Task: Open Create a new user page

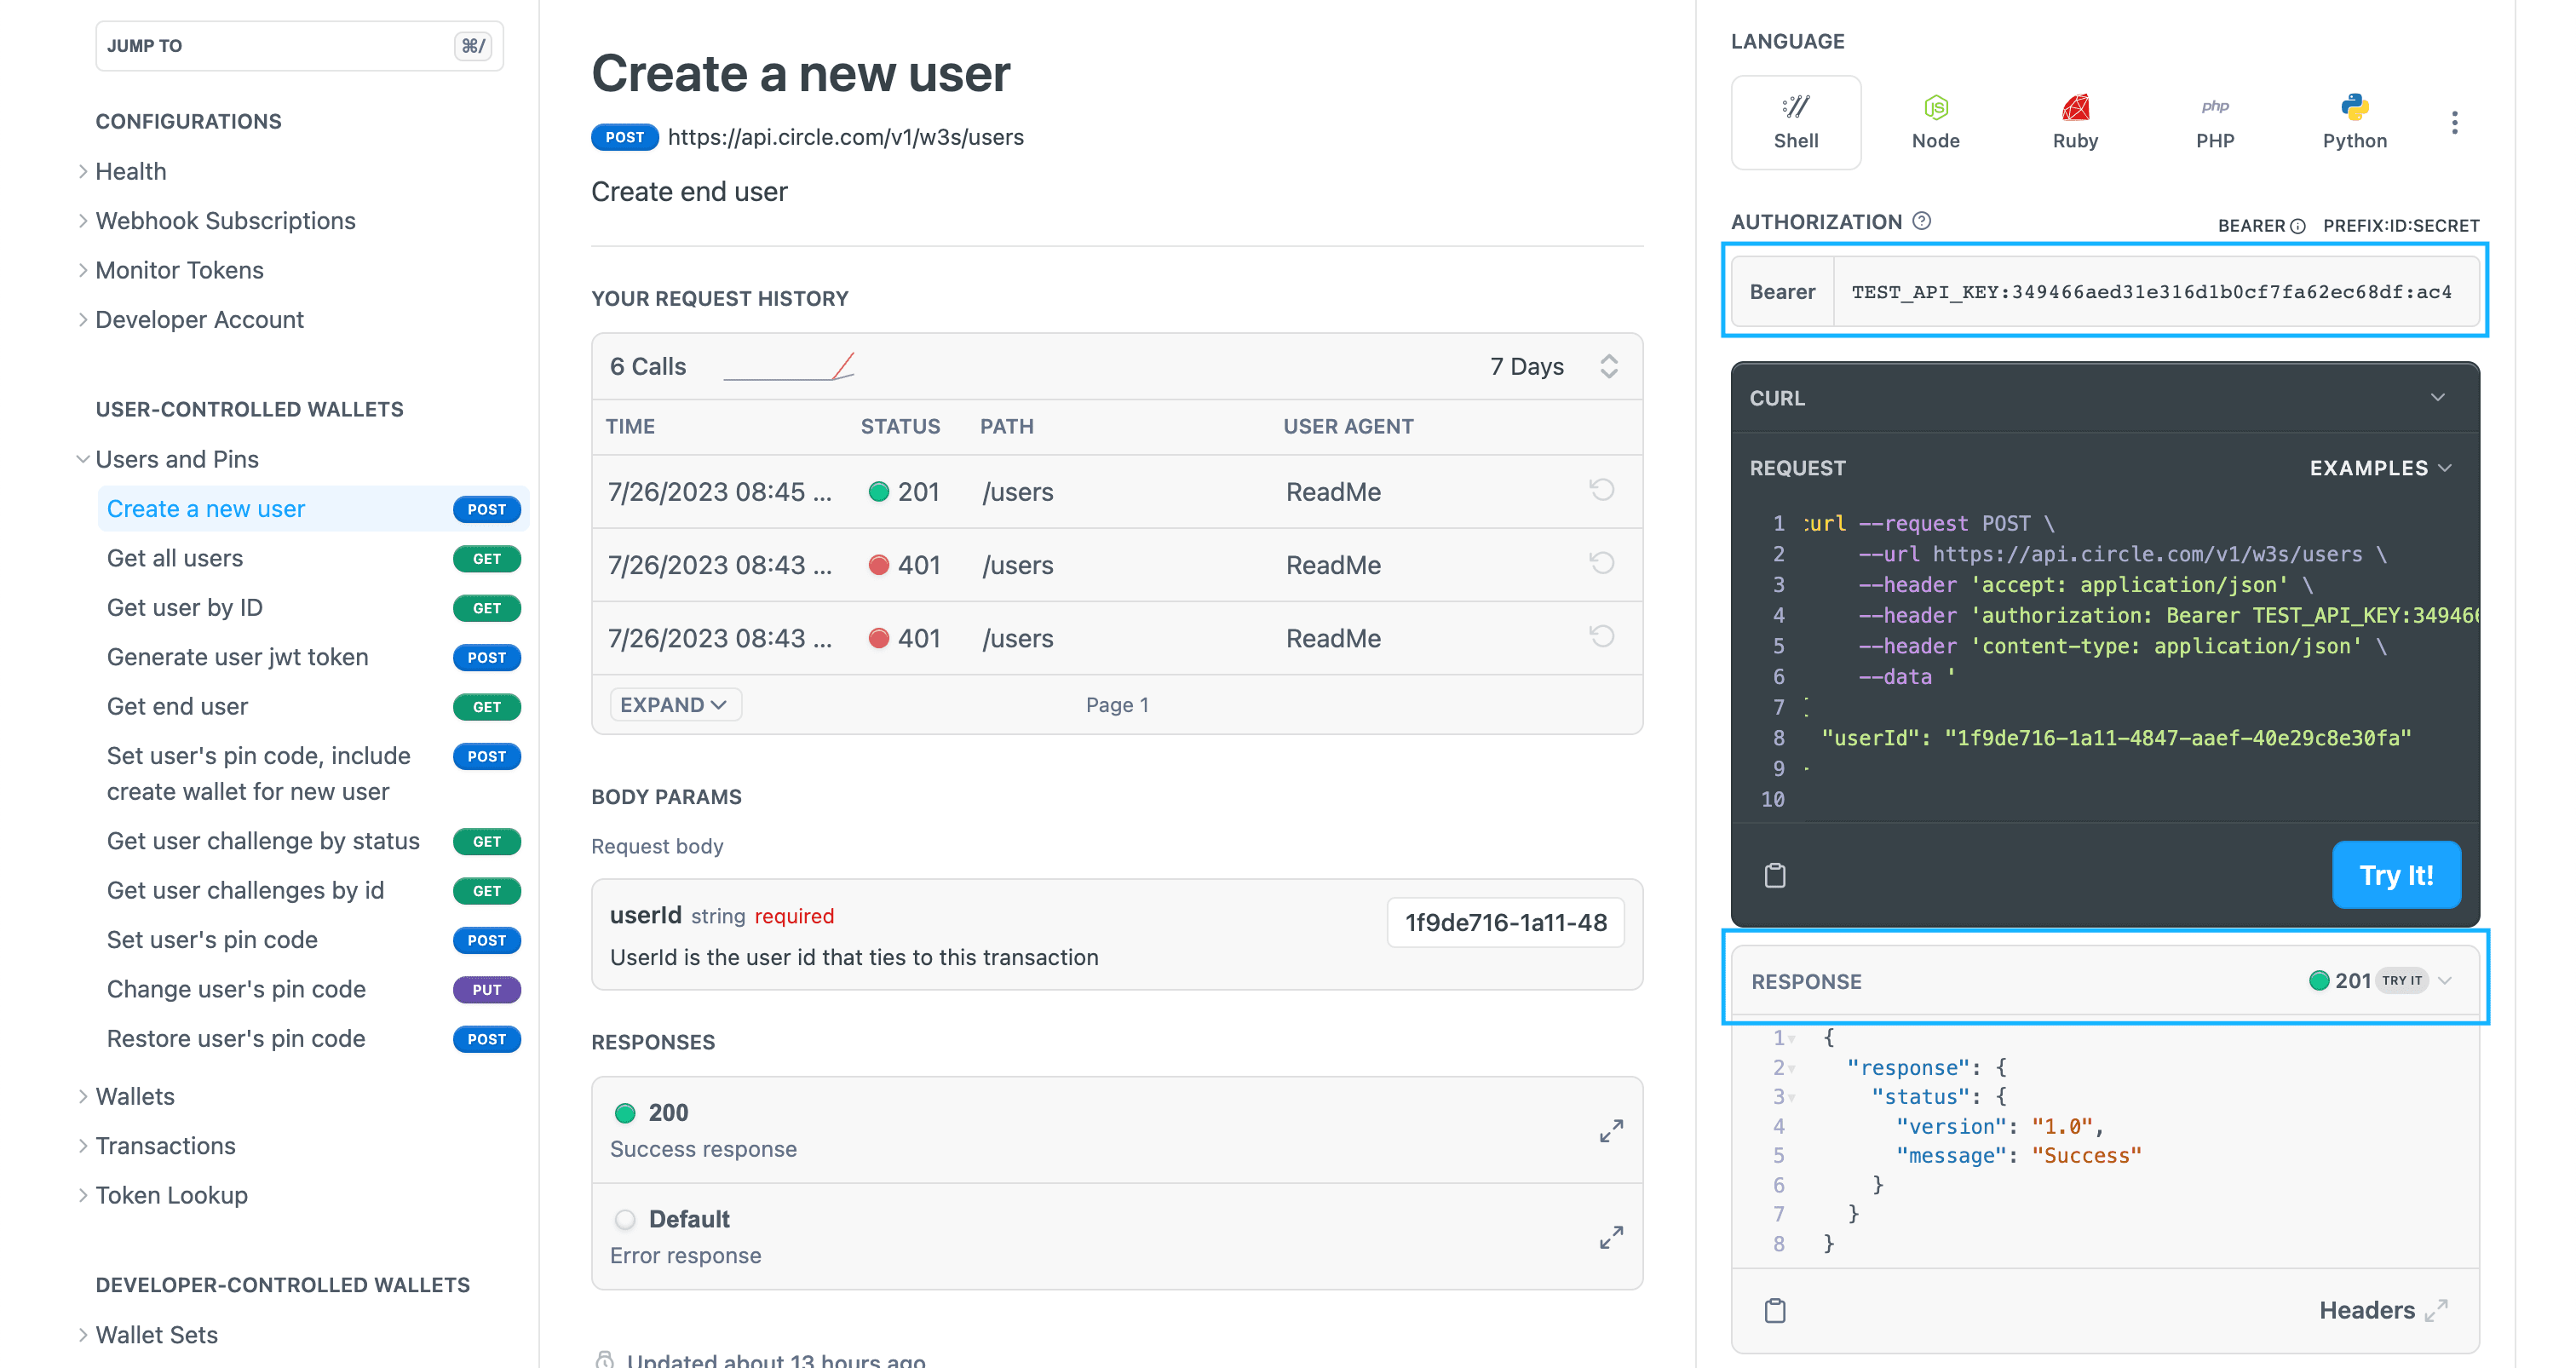Action: tap(314, 509)
